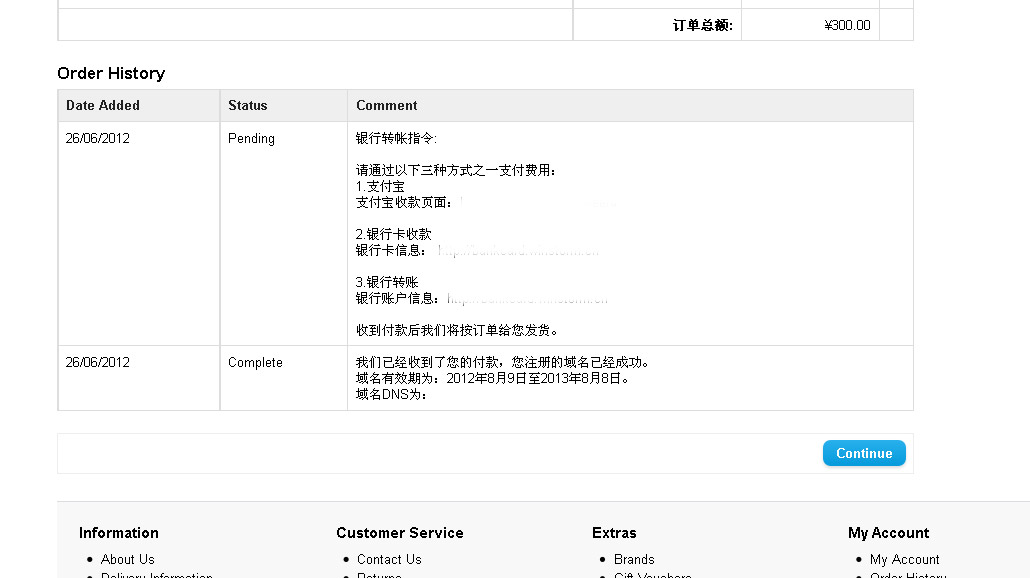The height and width of the screenshot is (578, 1030).
Task: Click the Order History section heading
Action: (x=111, y=73)
